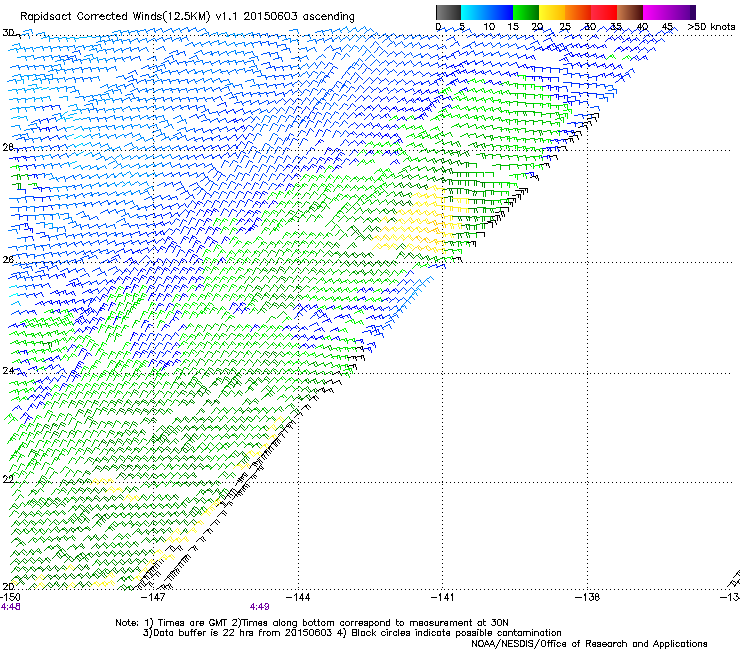Click the red 30-35 knots color segment

[x=604, y=12]
